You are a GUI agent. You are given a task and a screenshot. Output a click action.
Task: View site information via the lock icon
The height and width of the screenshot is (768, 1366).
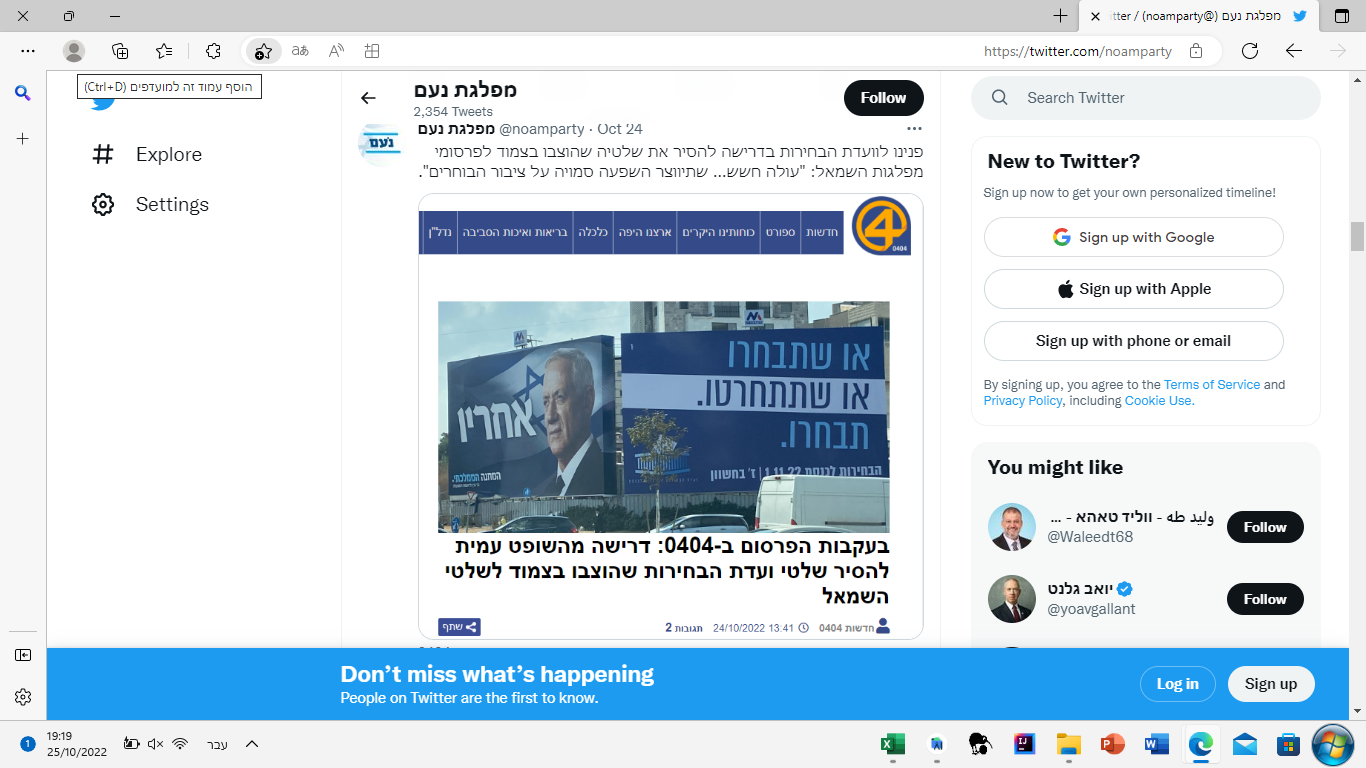[1196, 51]
